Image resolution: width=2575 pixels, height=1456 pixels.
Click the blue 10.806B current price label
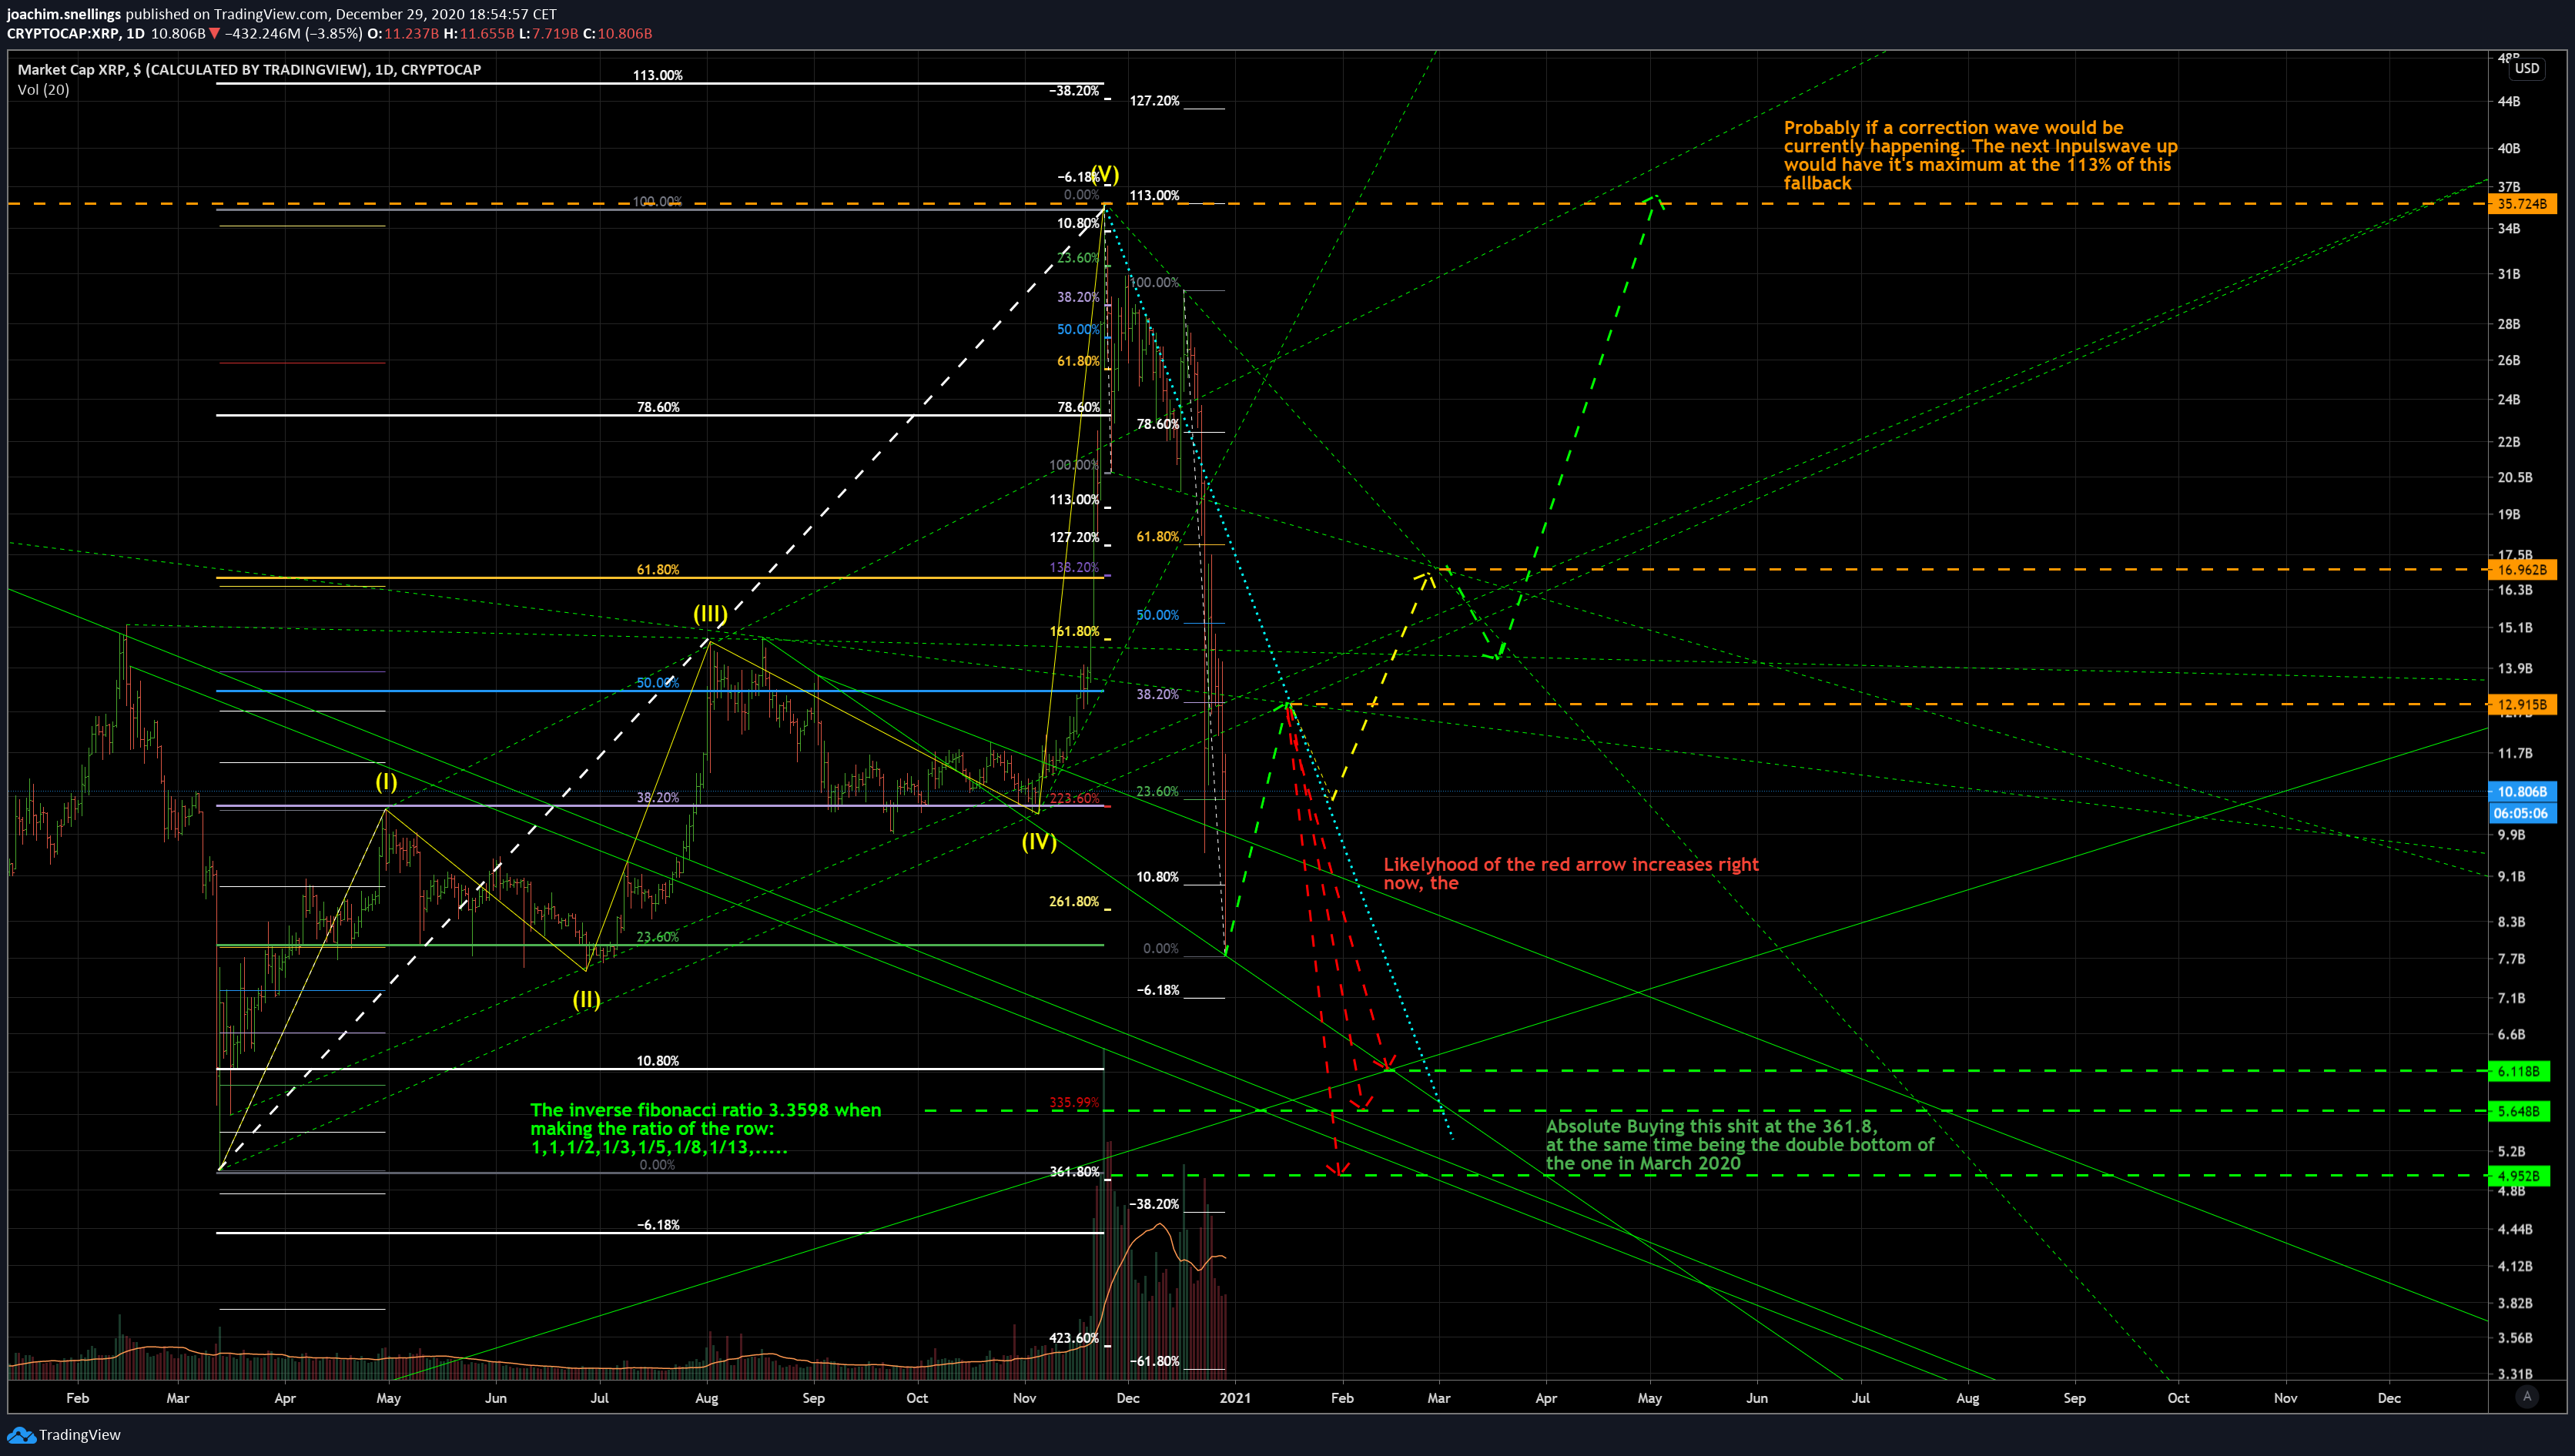point(2521,791)
